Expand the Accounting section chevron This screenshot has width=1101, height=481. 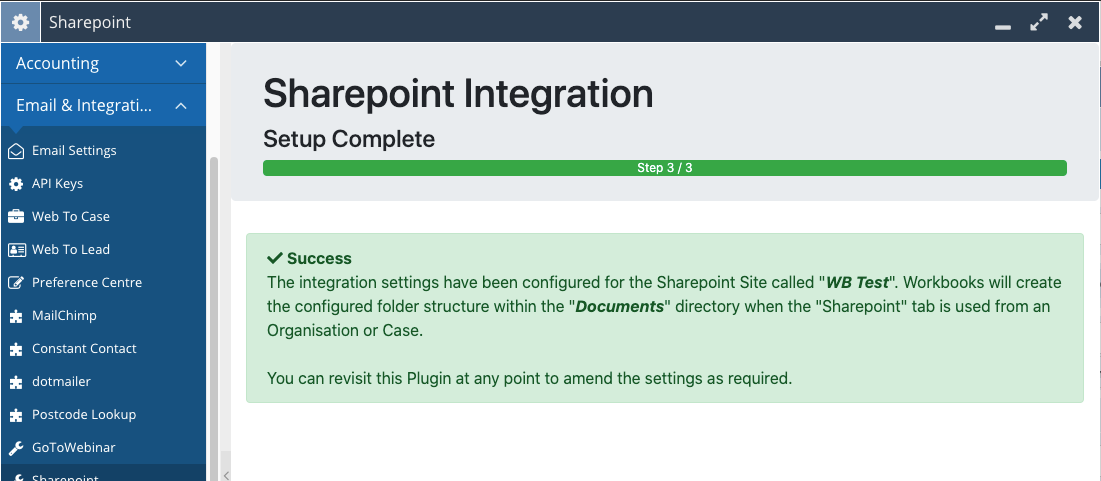181,64
